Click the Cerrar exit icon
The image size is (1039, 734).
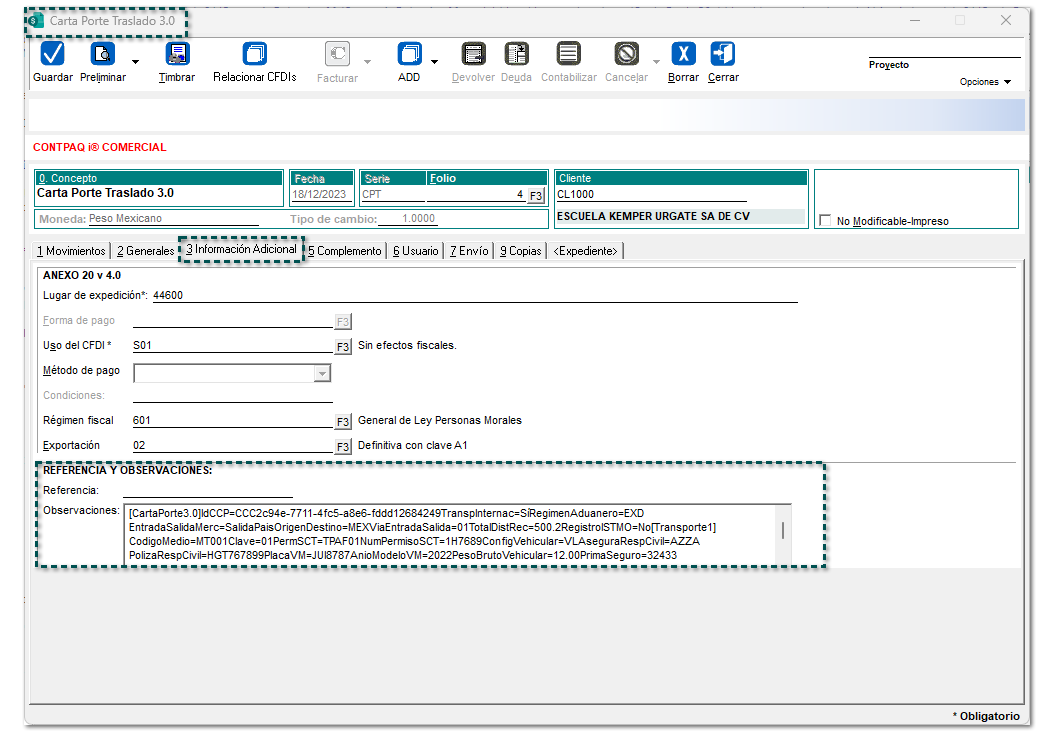pyautogui.click(x=723, y=55)
